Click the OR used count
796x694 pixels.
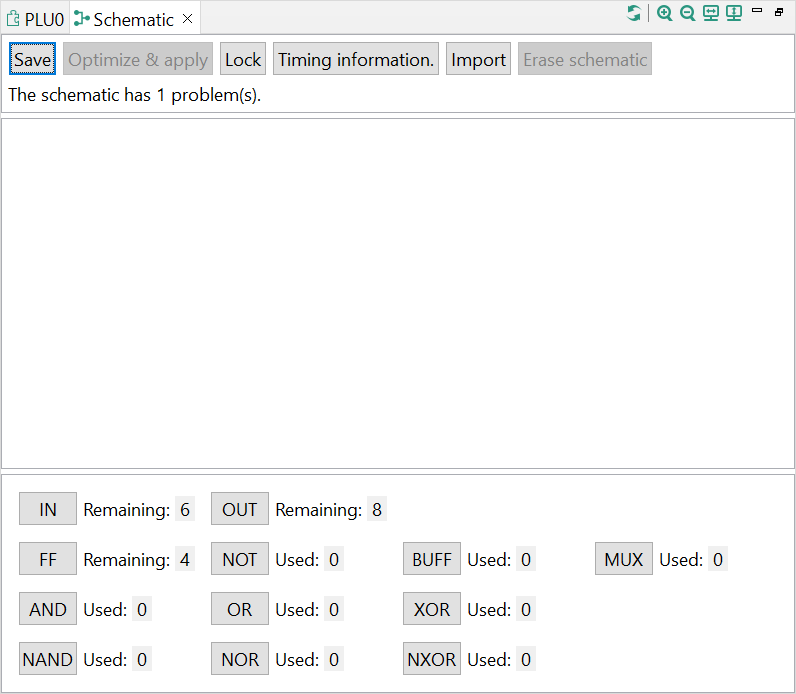[x=334, y=609]
